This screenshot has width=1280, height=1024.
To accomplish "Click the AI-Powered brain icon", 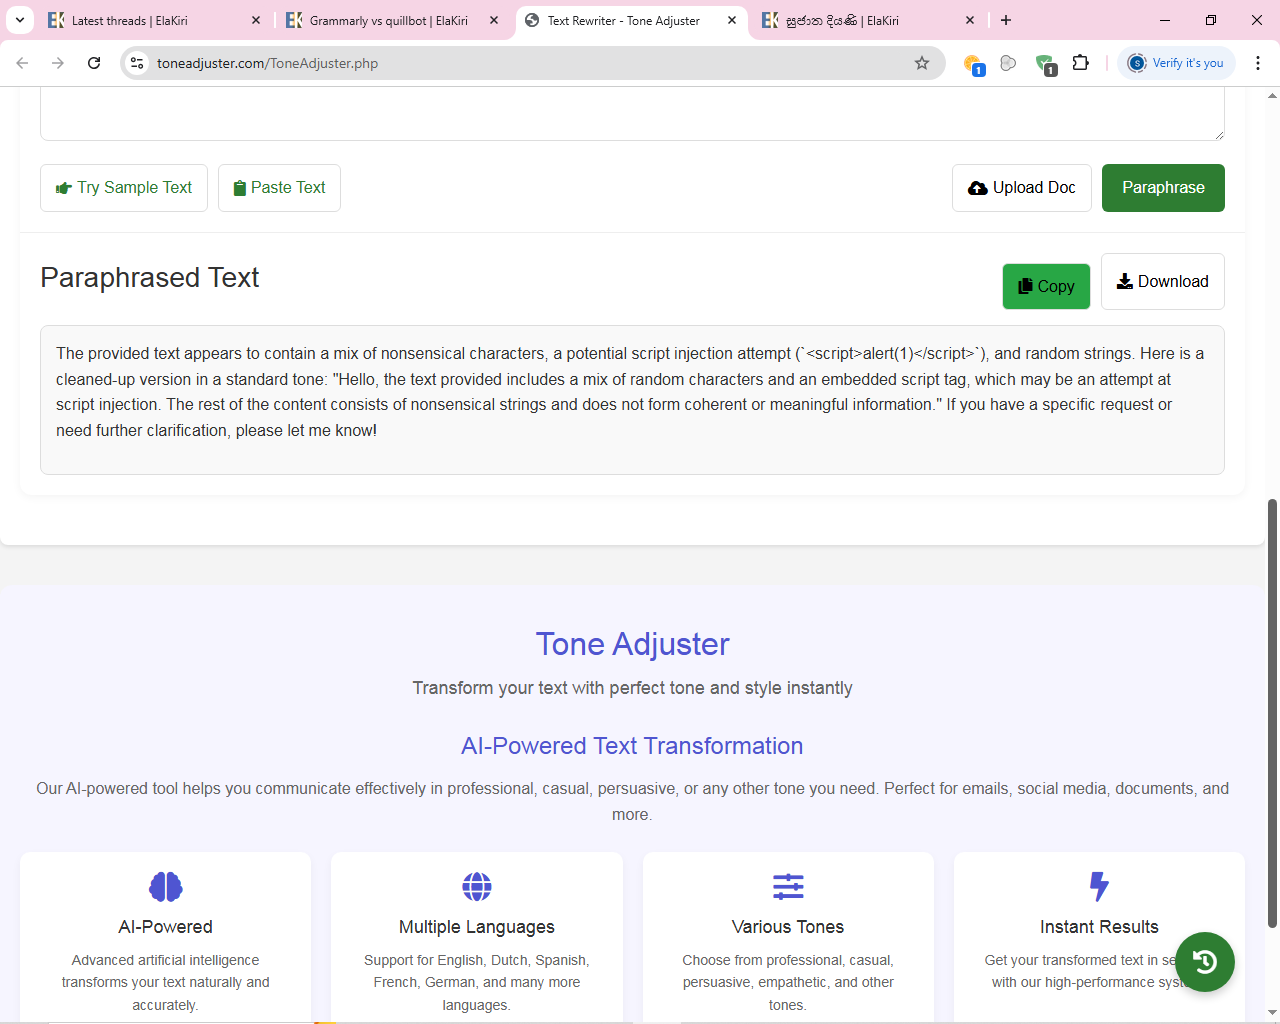I will 166,887.
